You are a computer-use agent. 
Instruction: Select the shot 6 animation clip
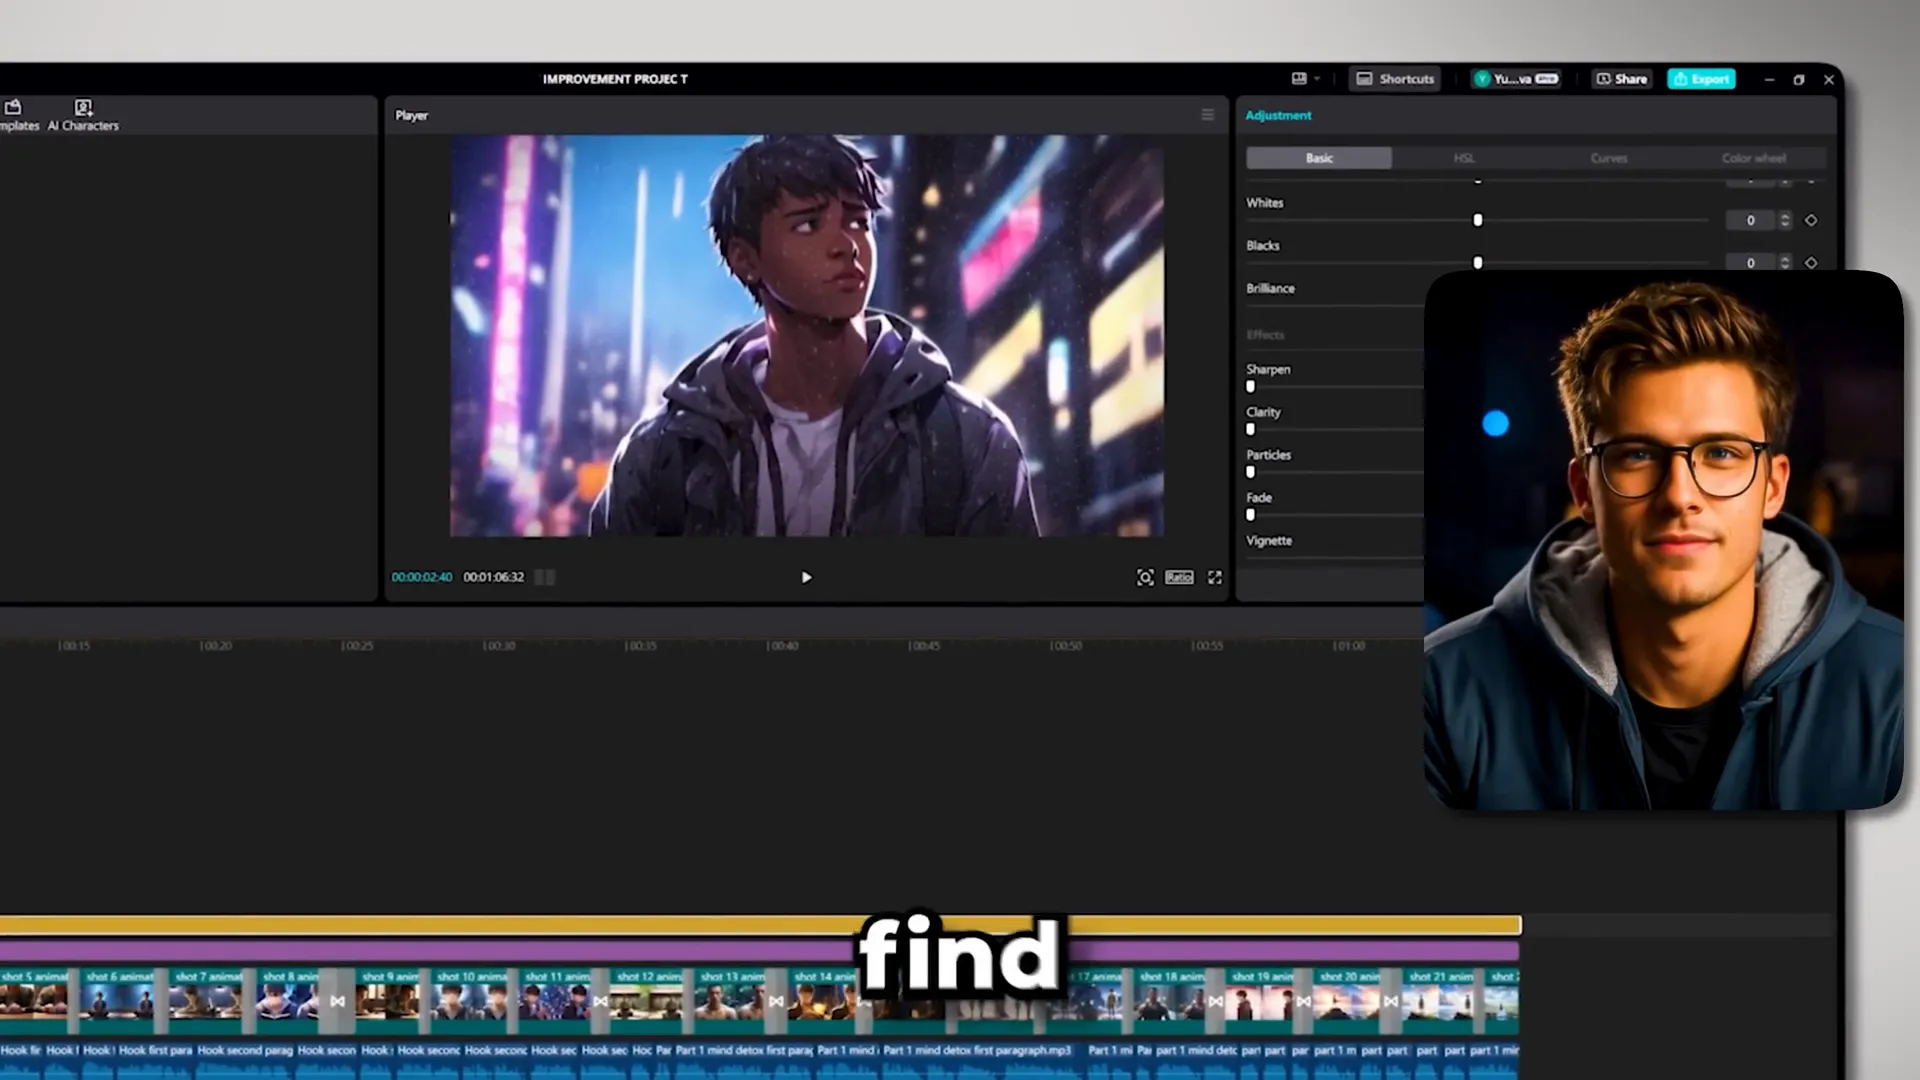pyautogui.click(x=119, y=1000)
